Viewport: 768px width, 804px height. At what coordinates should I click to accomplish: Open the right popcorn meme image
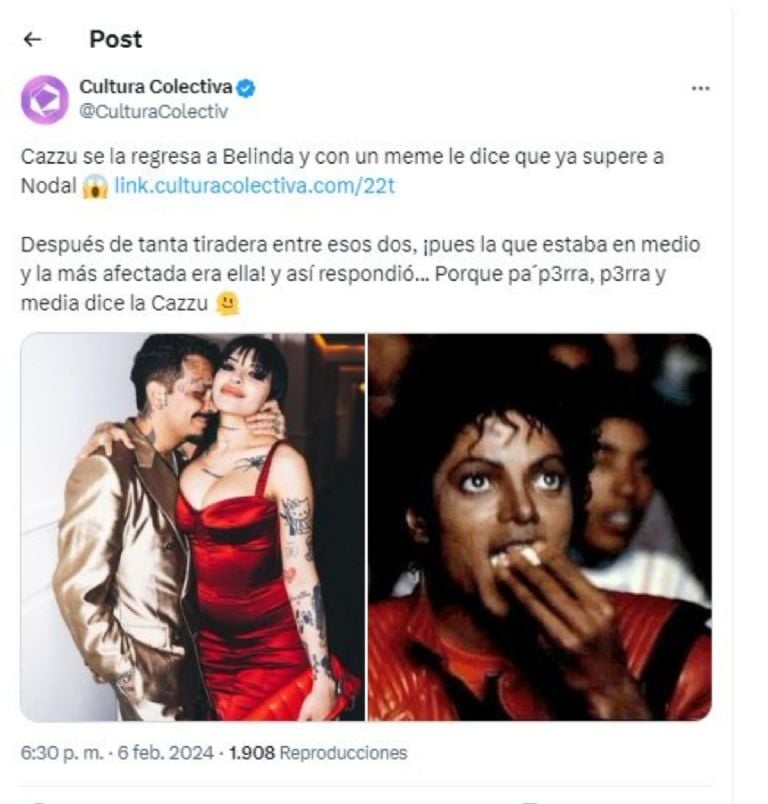pyautogui.click(x=540, y=527)
